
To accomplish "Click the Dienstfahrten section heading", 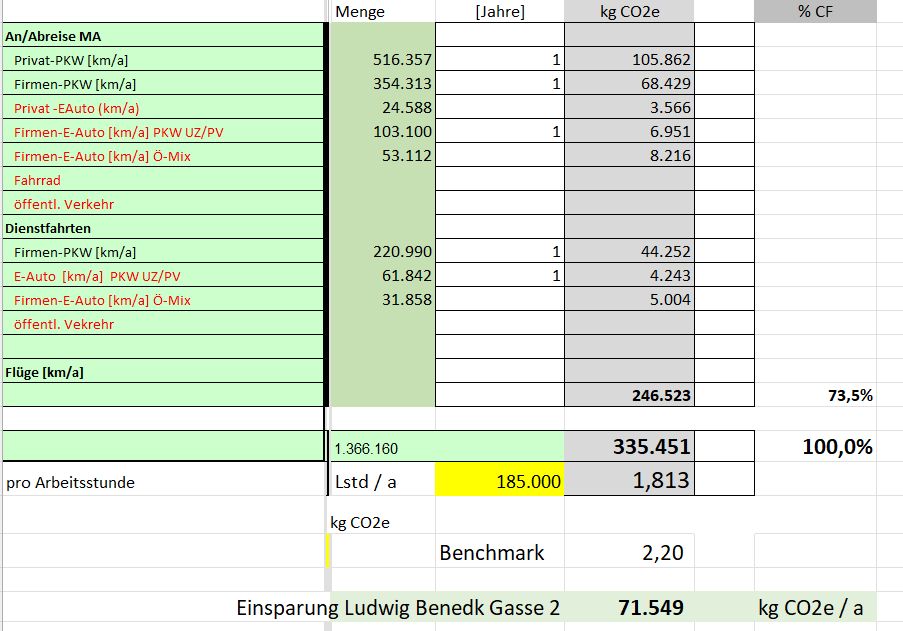I will (x=48, y=228).
